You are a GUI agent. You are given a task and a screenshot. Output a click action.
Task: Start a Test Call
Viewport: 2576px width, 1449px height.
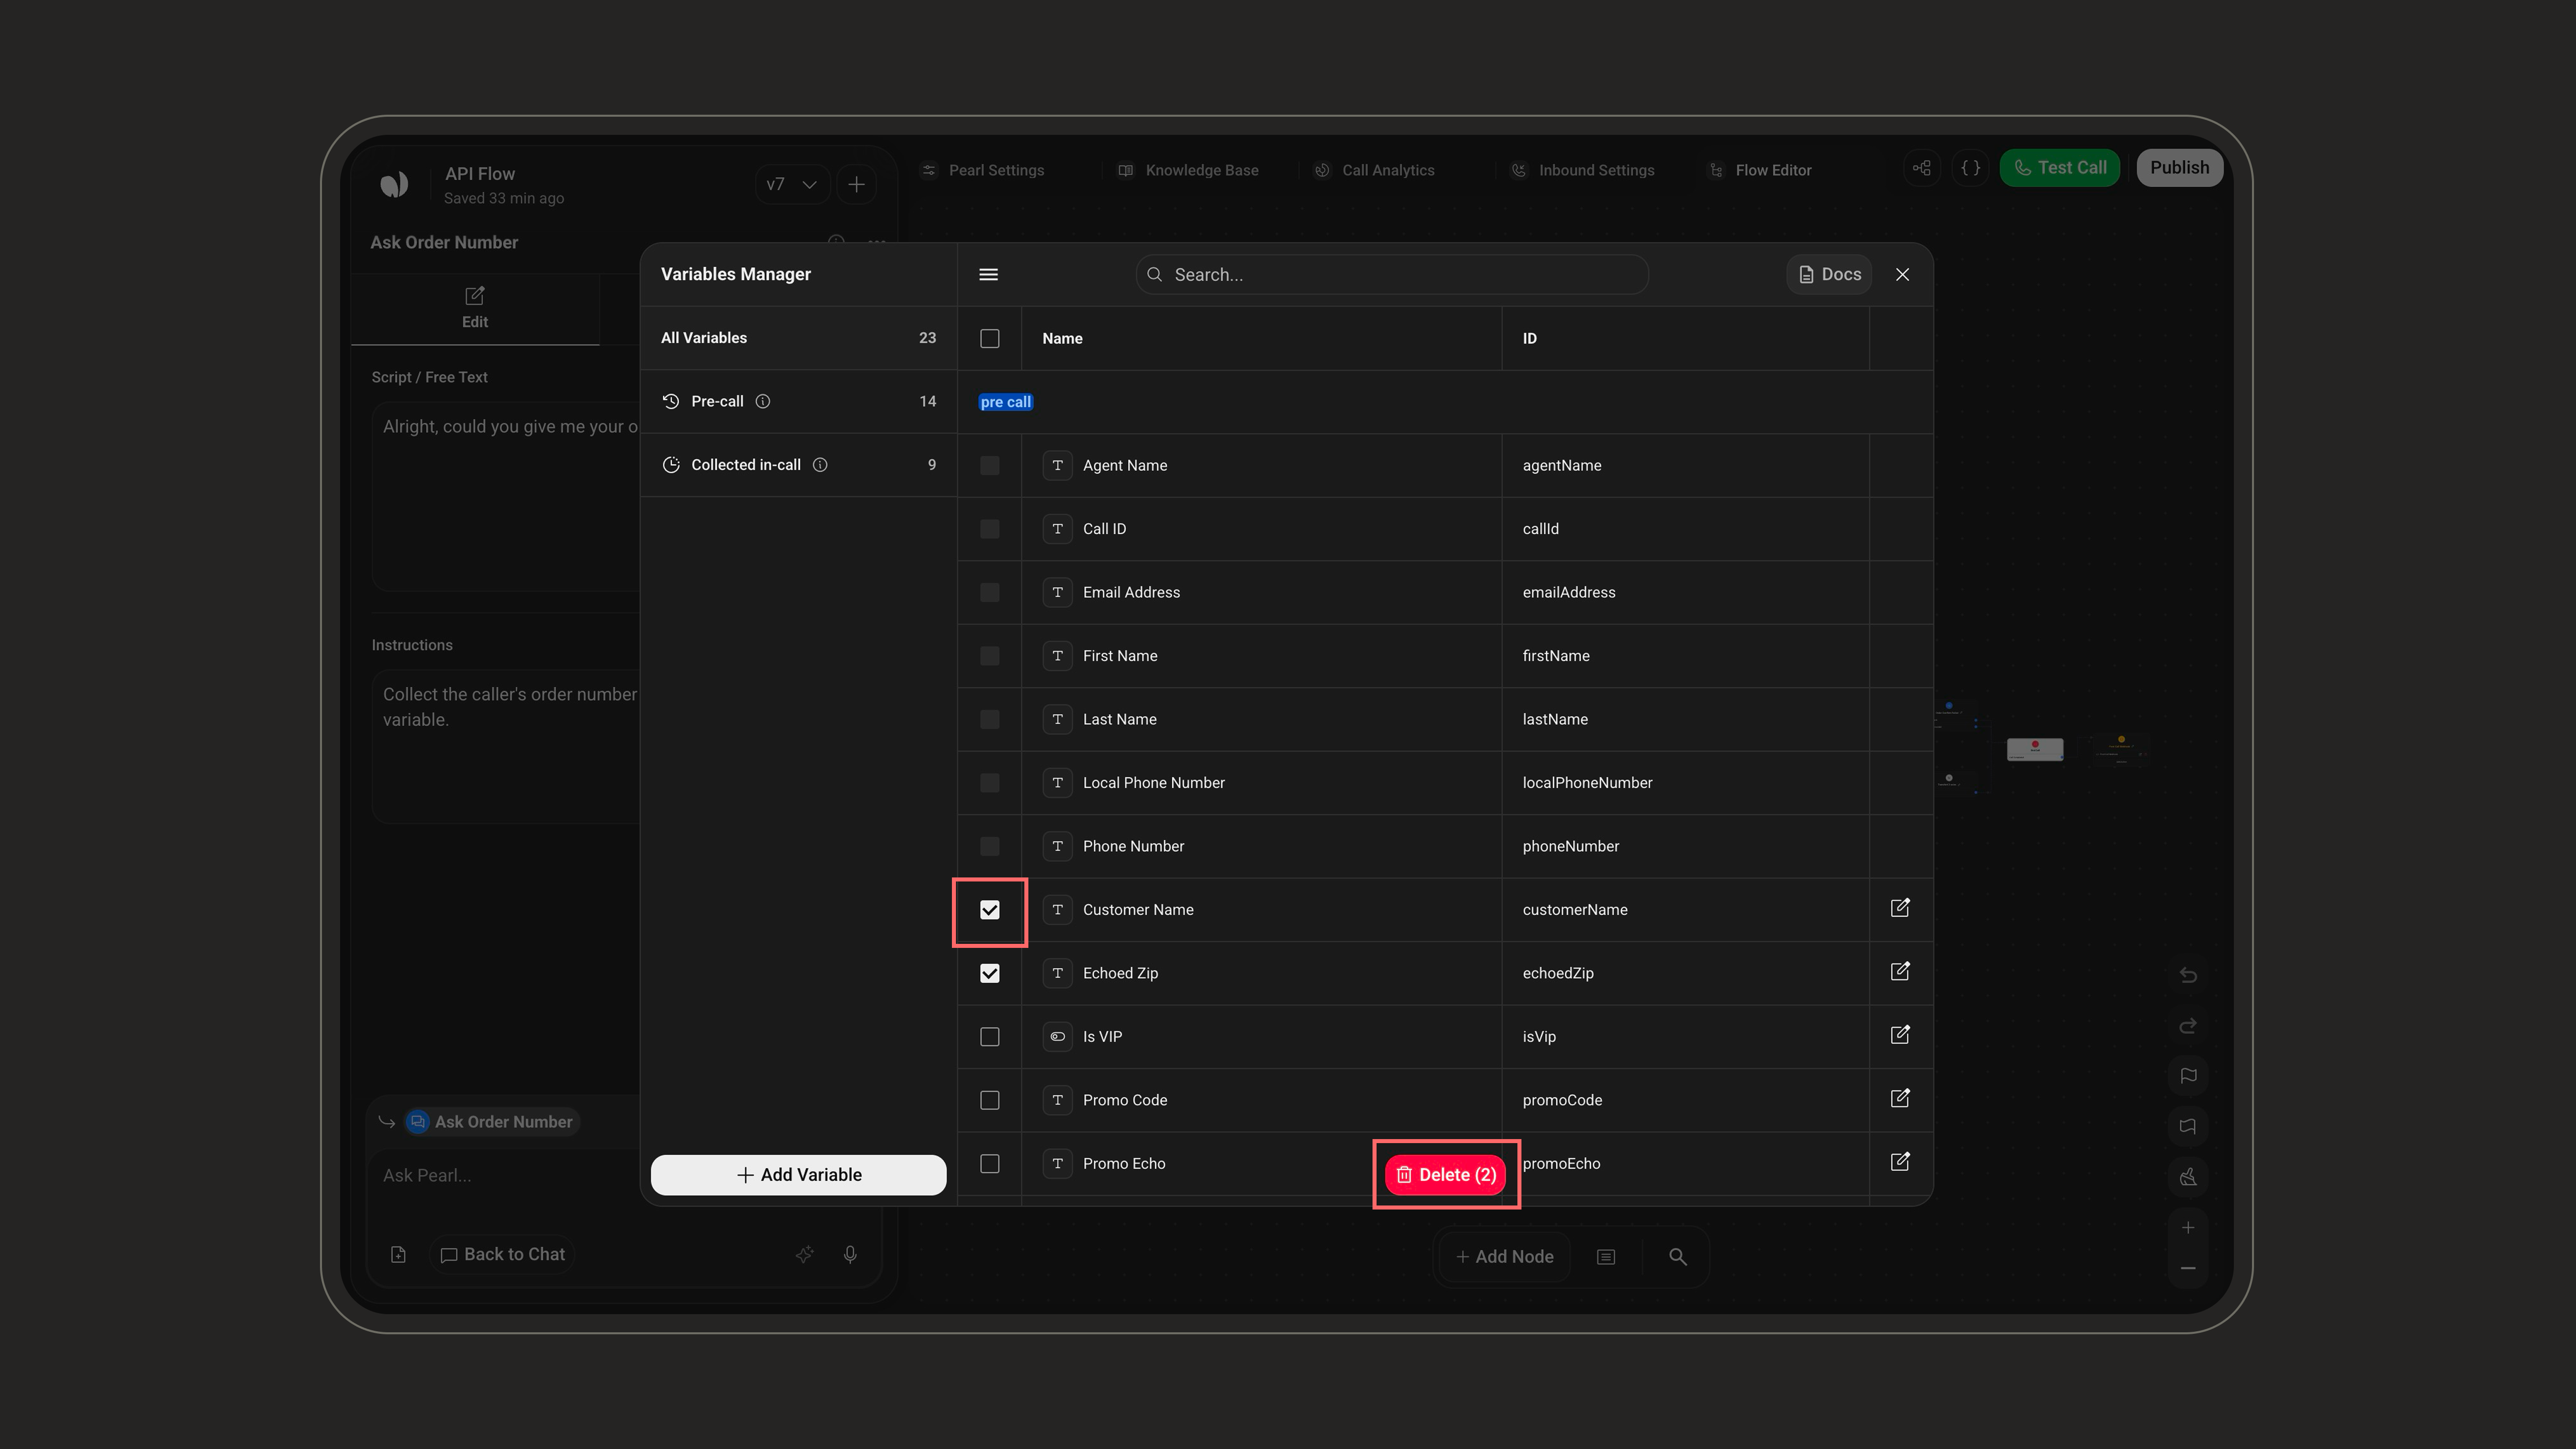[x=2060, y=168]
